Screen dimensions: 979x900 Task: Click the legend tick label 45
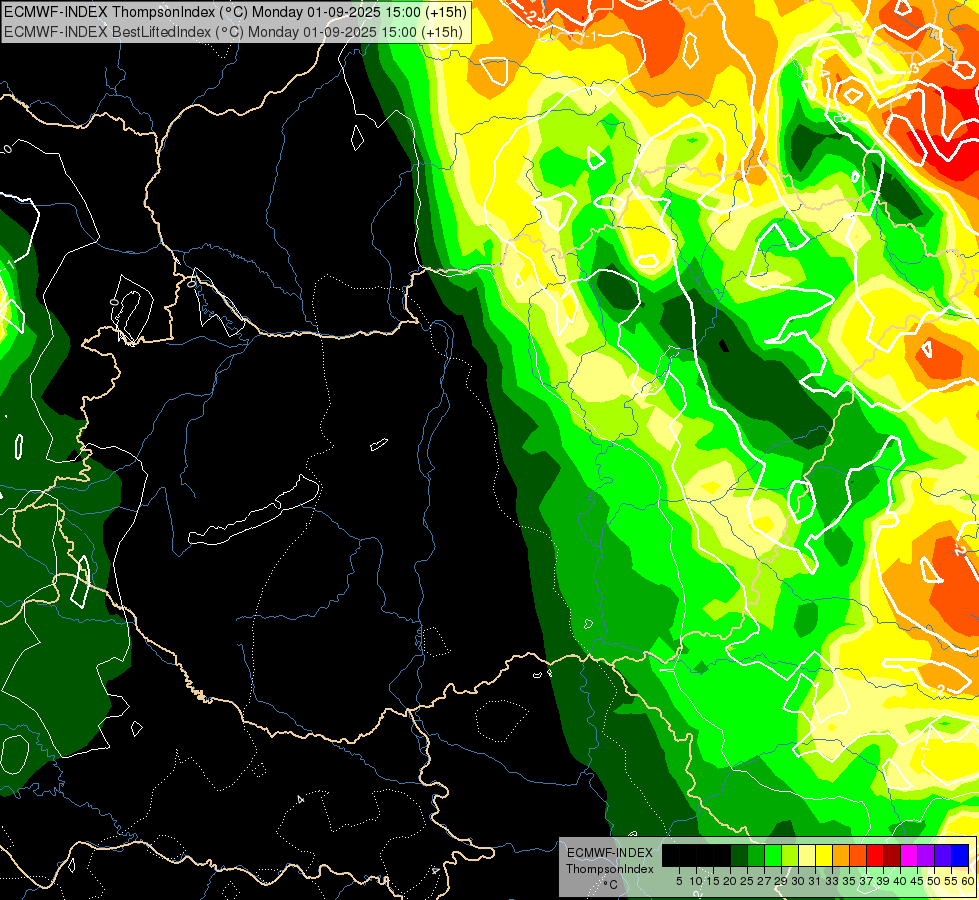pyautogui.click(x=917, y=881)
